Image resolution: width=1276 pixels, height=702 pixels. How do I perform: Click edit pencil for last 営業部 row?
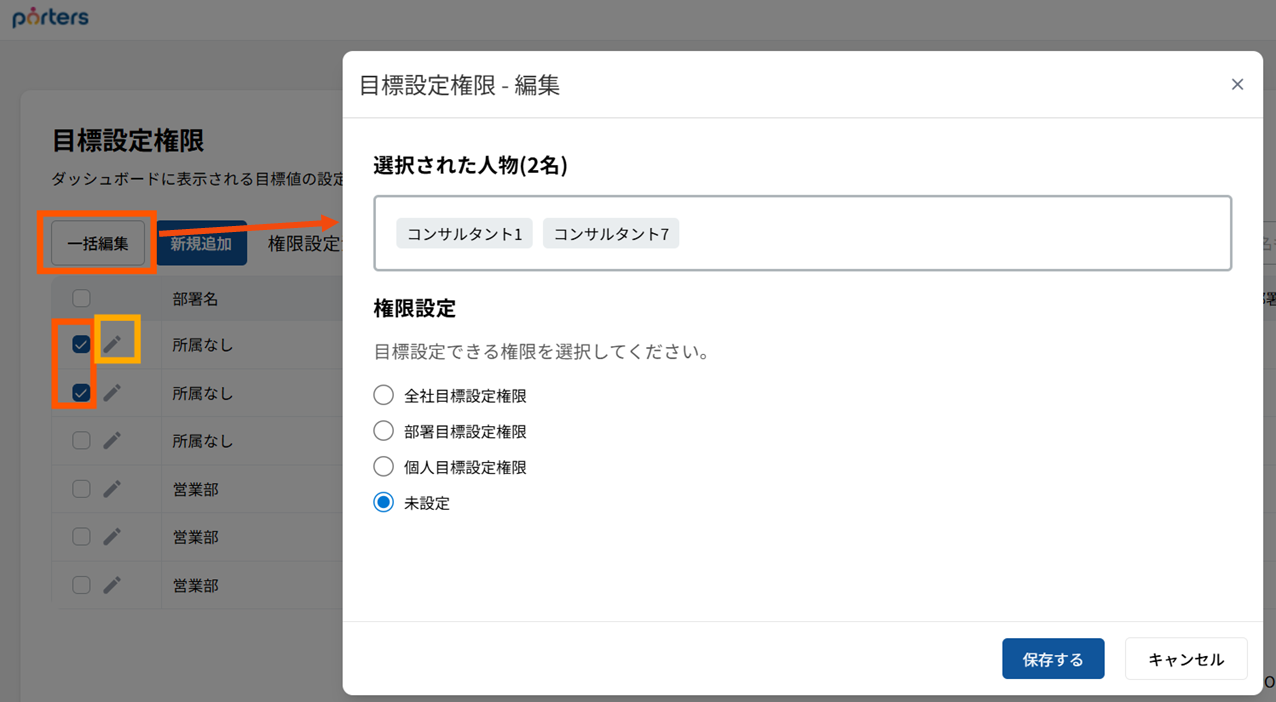click(112, 585)
